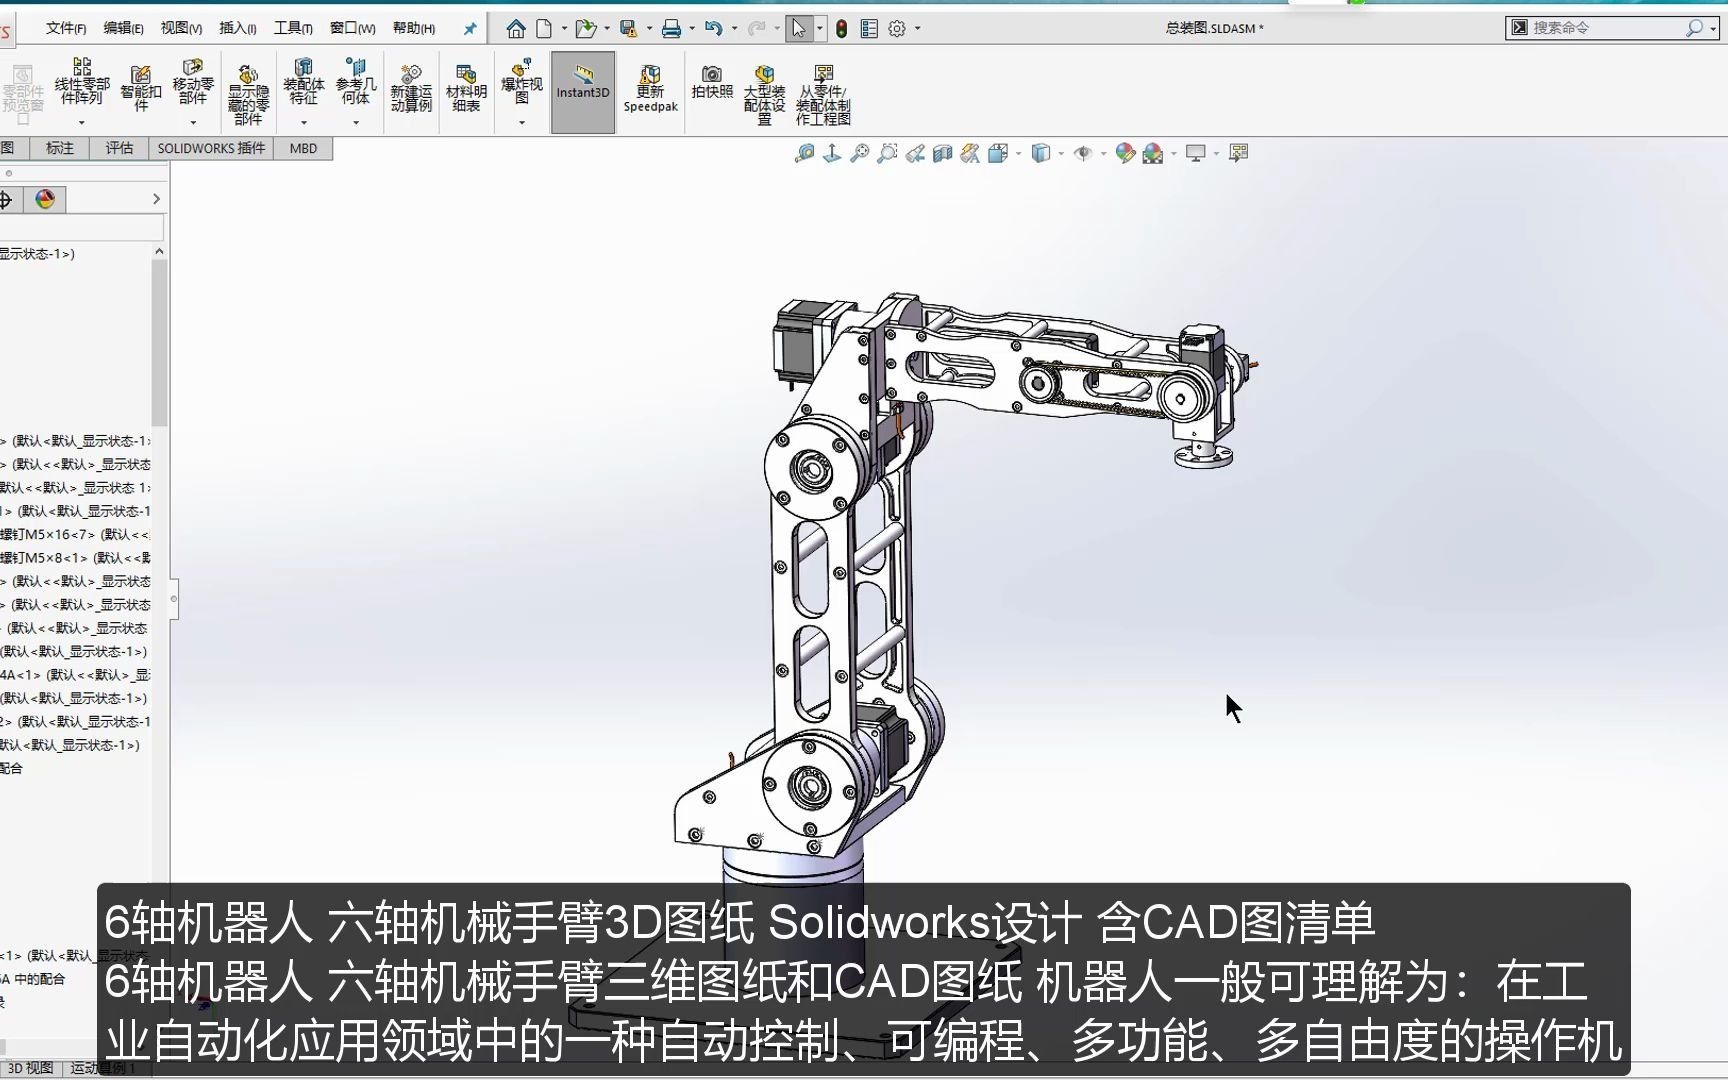Open the 插入 menu
The height and width of the screenshot is (1080, 1728).
tap(236, 27)
